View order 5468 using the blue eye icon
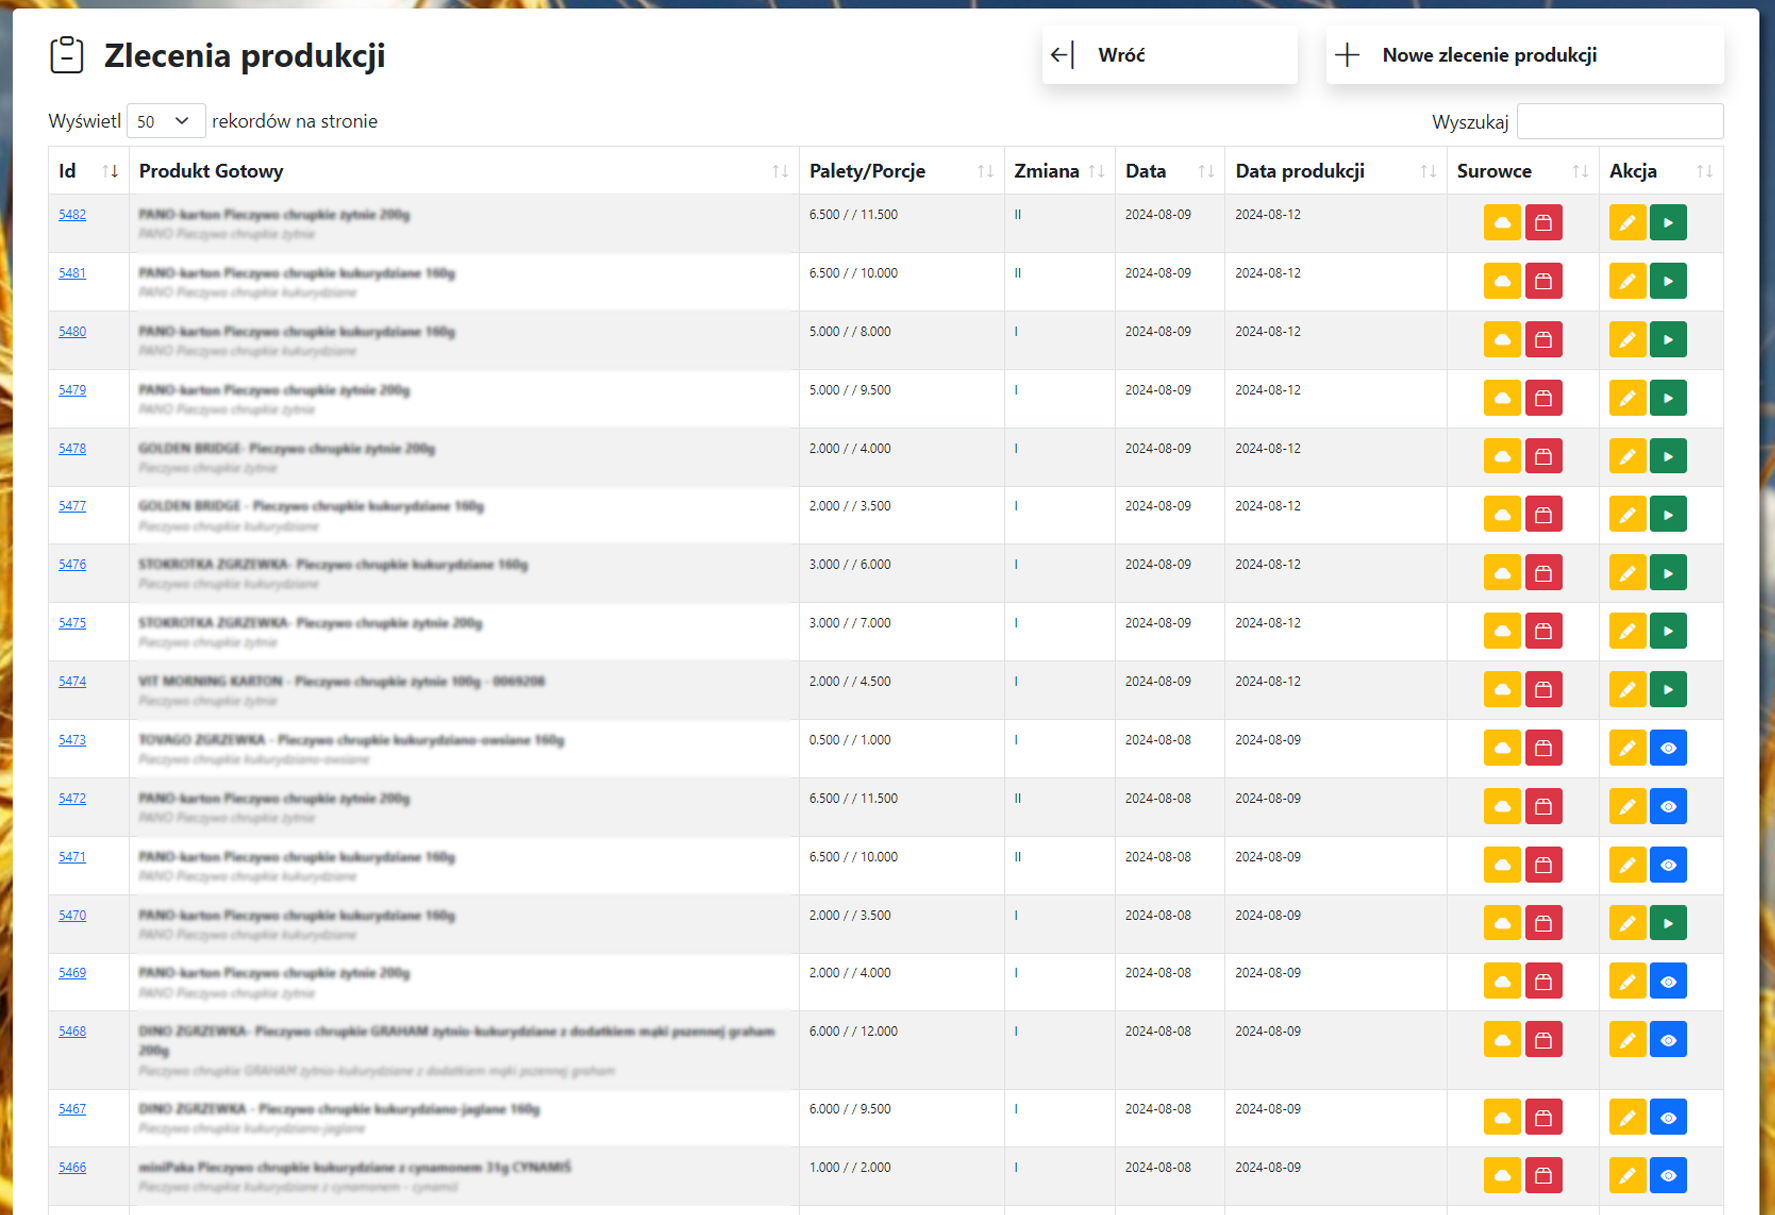Screen dimensions: 1775x1215 coord(1668,1040)
